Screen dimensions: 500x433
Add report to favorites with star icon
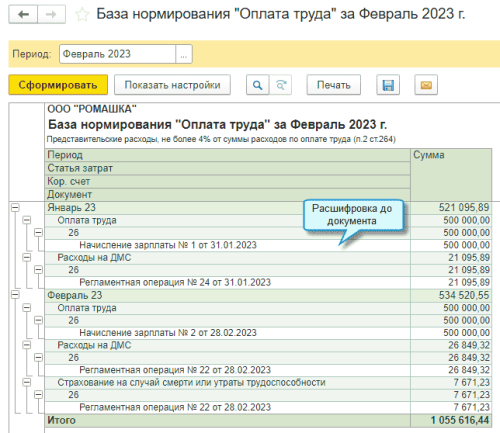82,14
